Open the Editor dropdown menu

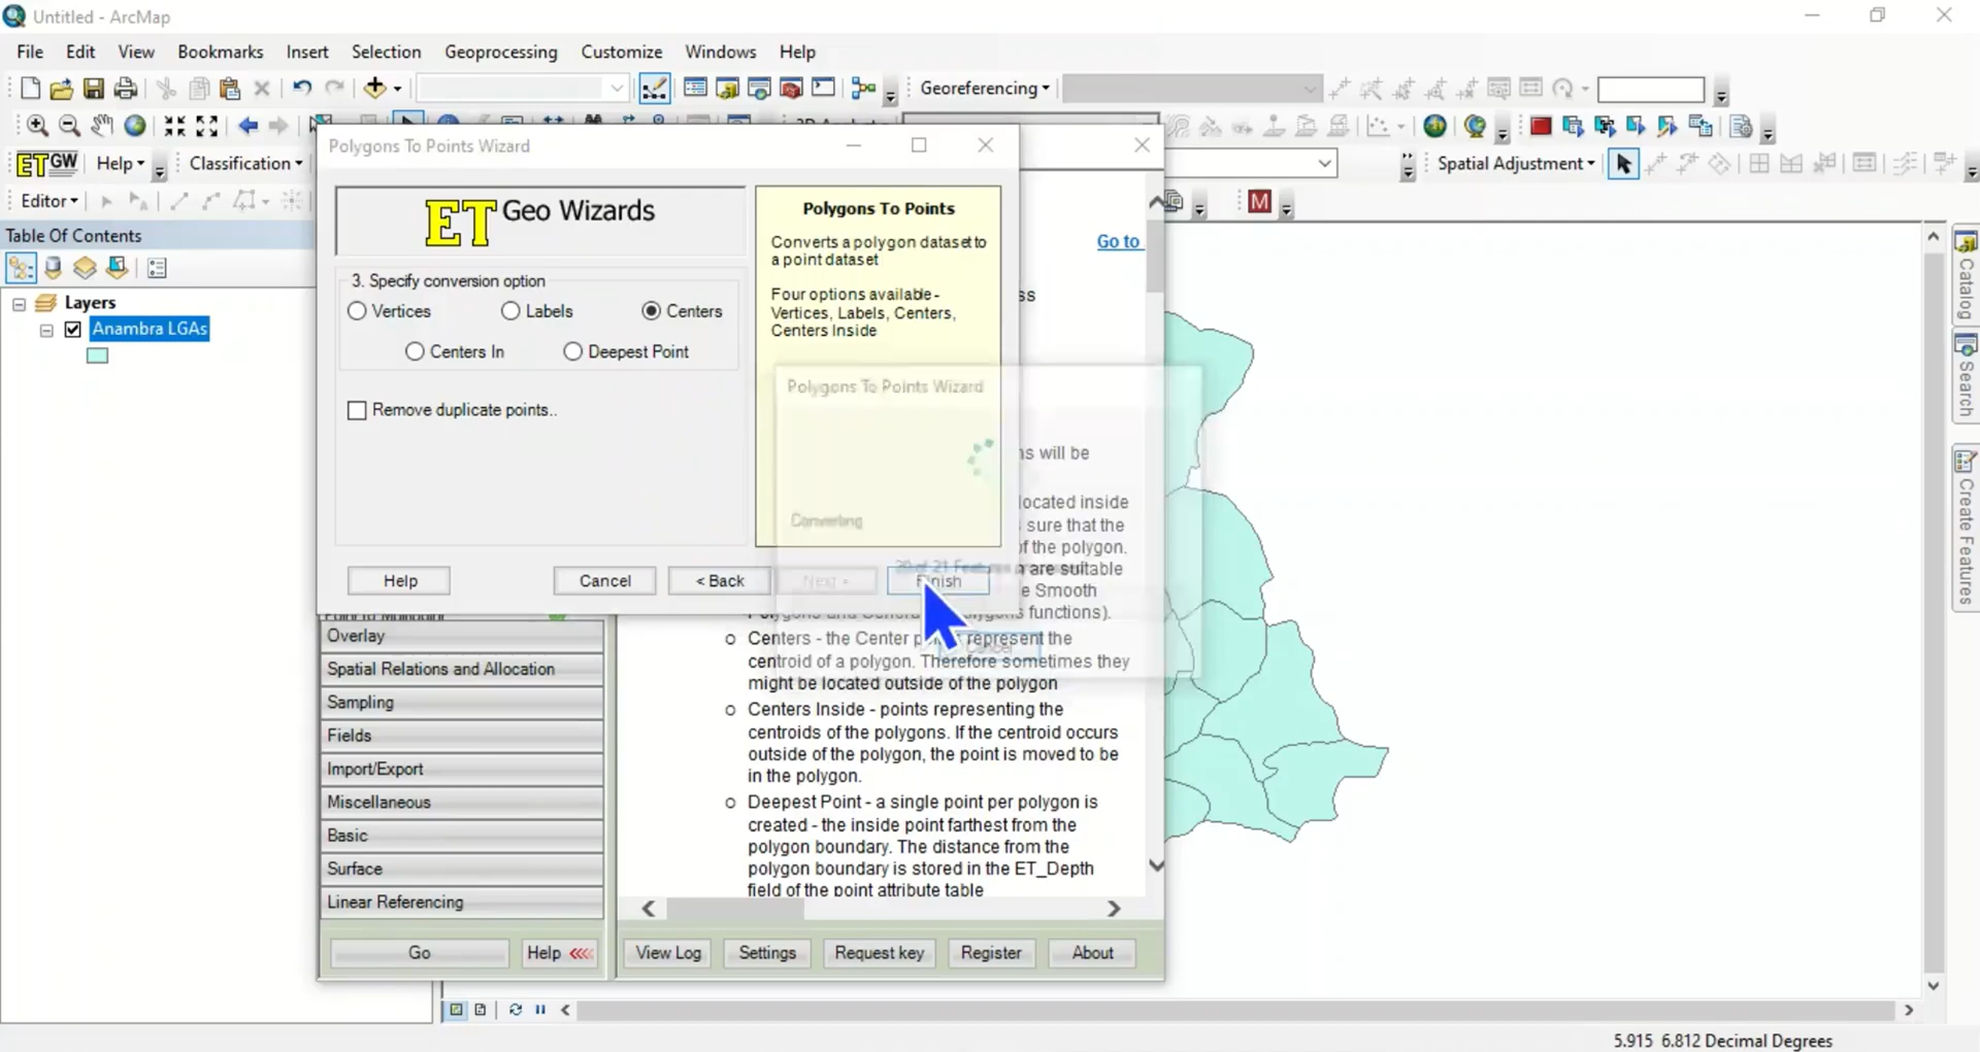[50, 201]
